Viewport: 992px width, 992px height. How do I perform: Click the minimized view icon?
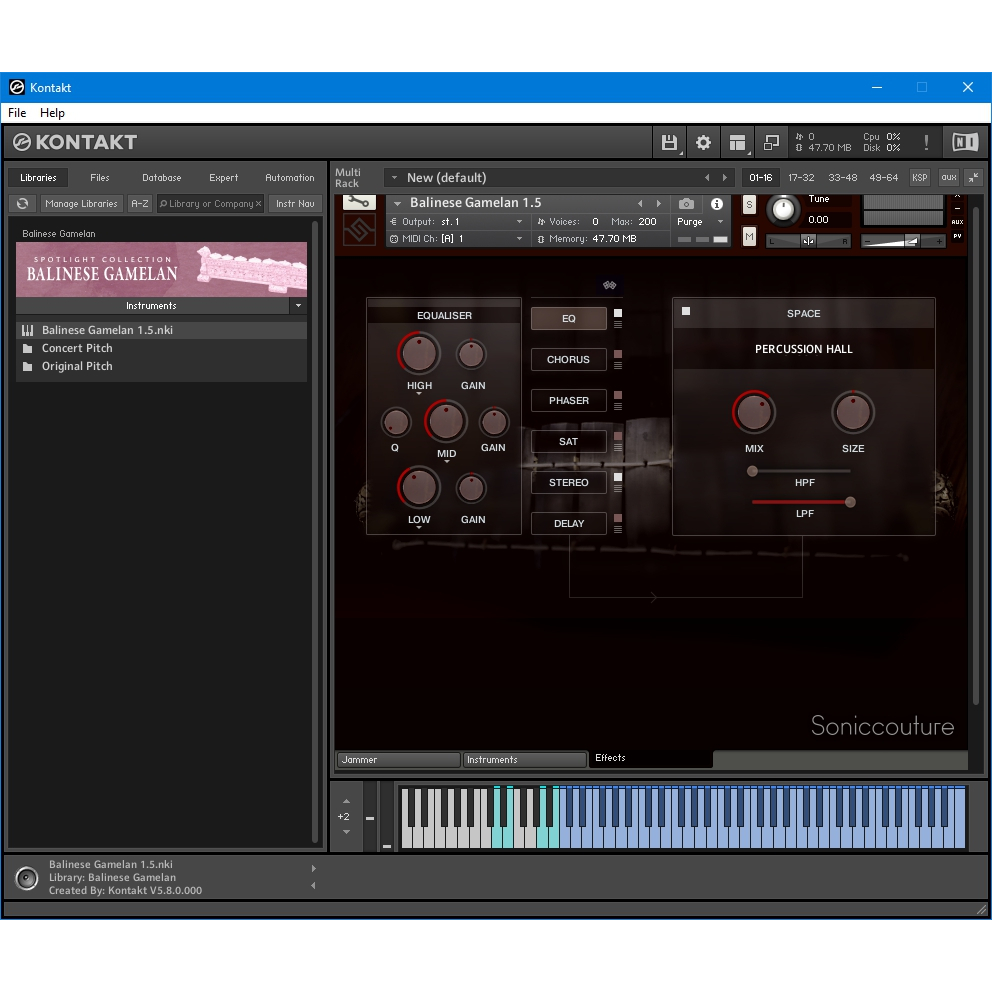pyautogui.click(x=771, y=142)
